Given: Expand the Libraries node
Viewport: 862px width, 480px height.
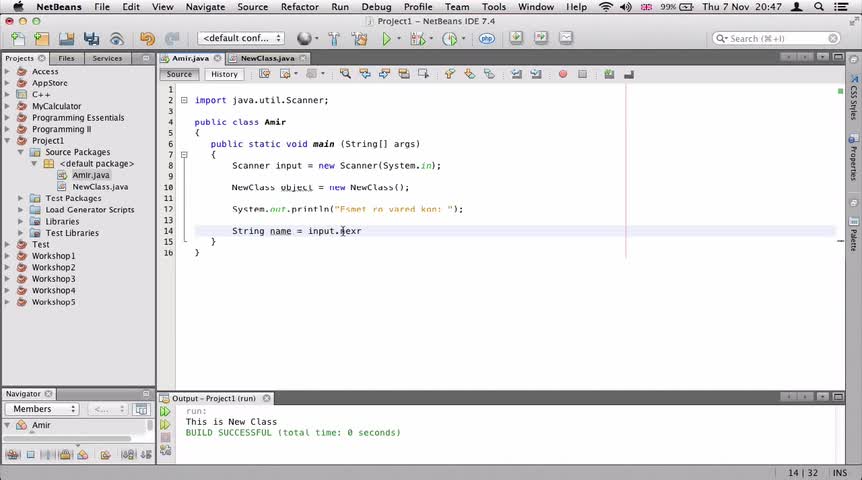Looking at the screenshot, I should click(20, 222).
